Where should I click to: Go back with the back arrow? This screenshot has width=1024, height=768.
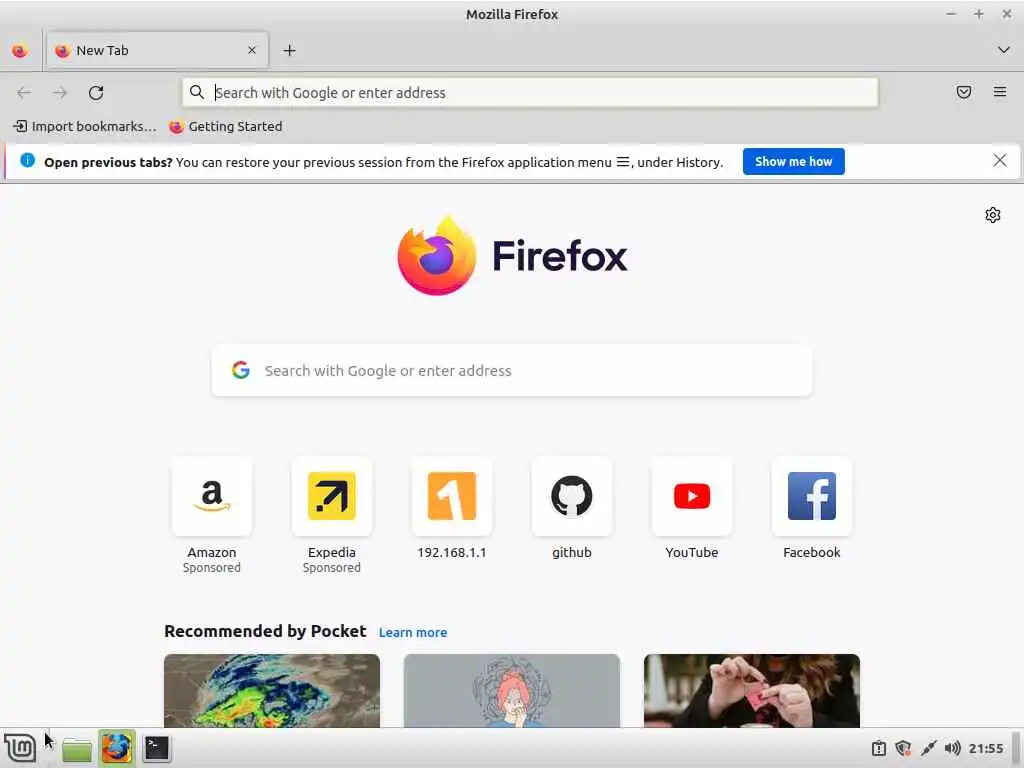(x=24, y=93)
